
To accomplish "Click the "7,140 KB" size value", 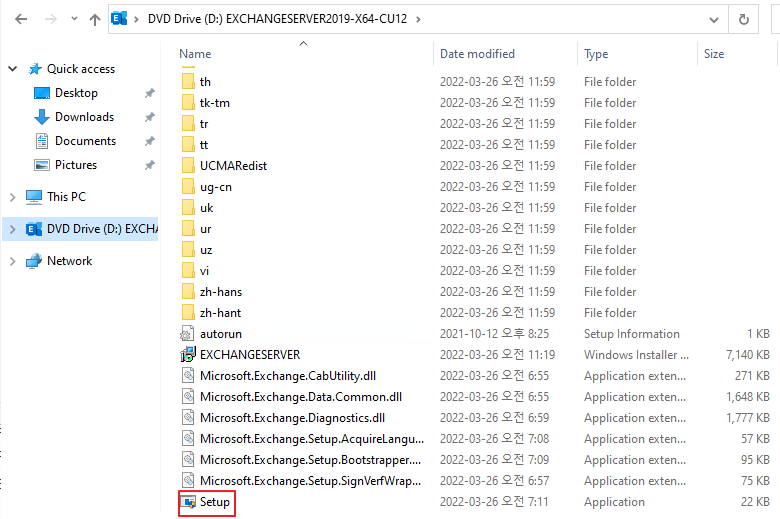I will (747, 355).
